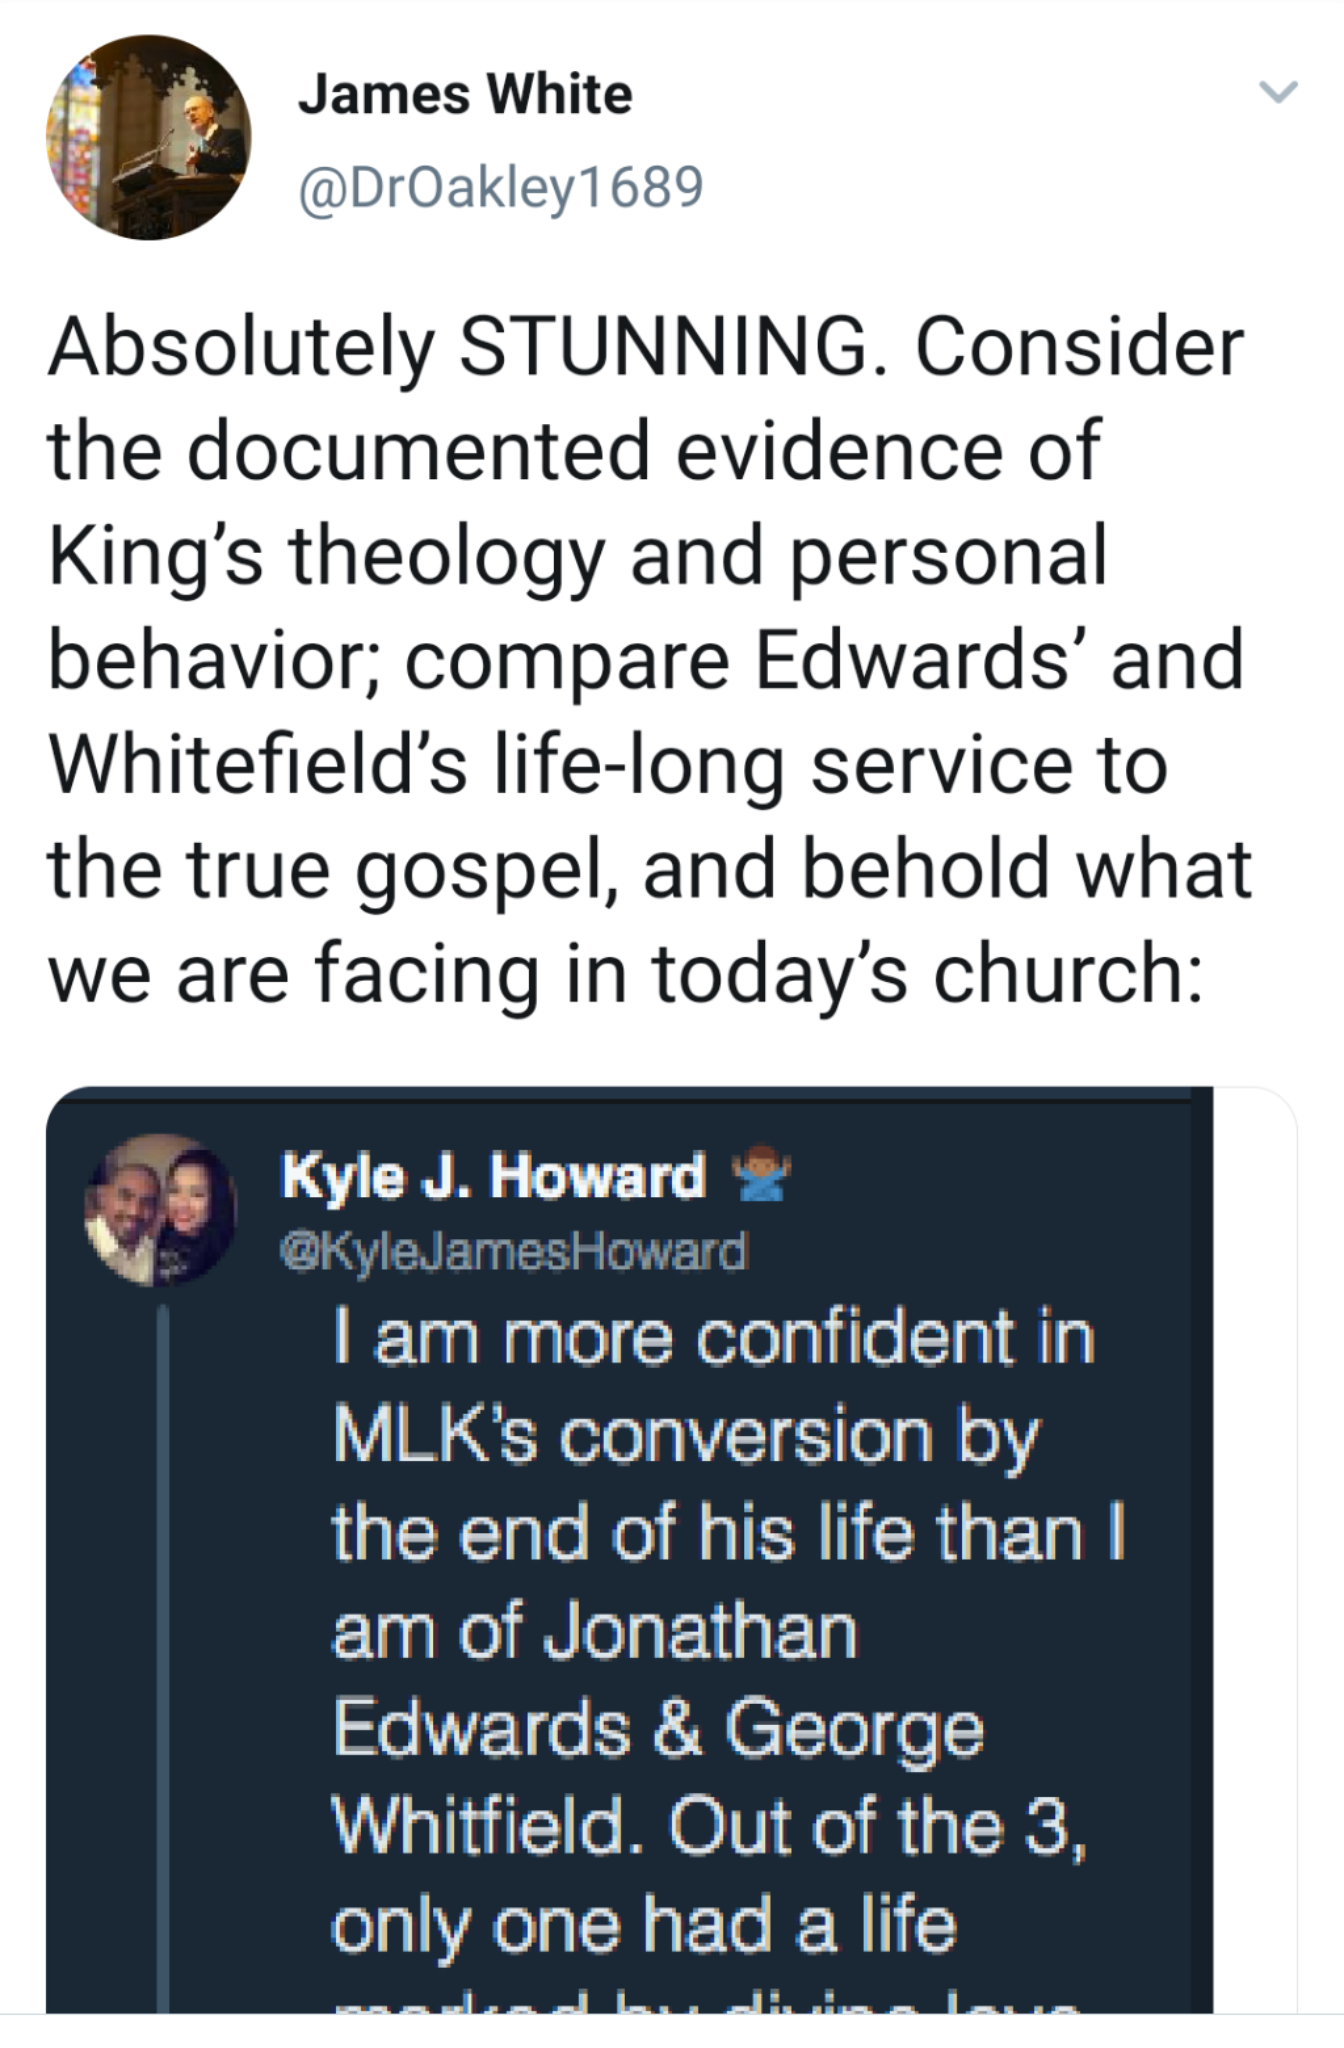
Task: Click Kyle J. Howard's profile avatar
Action: 162,1208
